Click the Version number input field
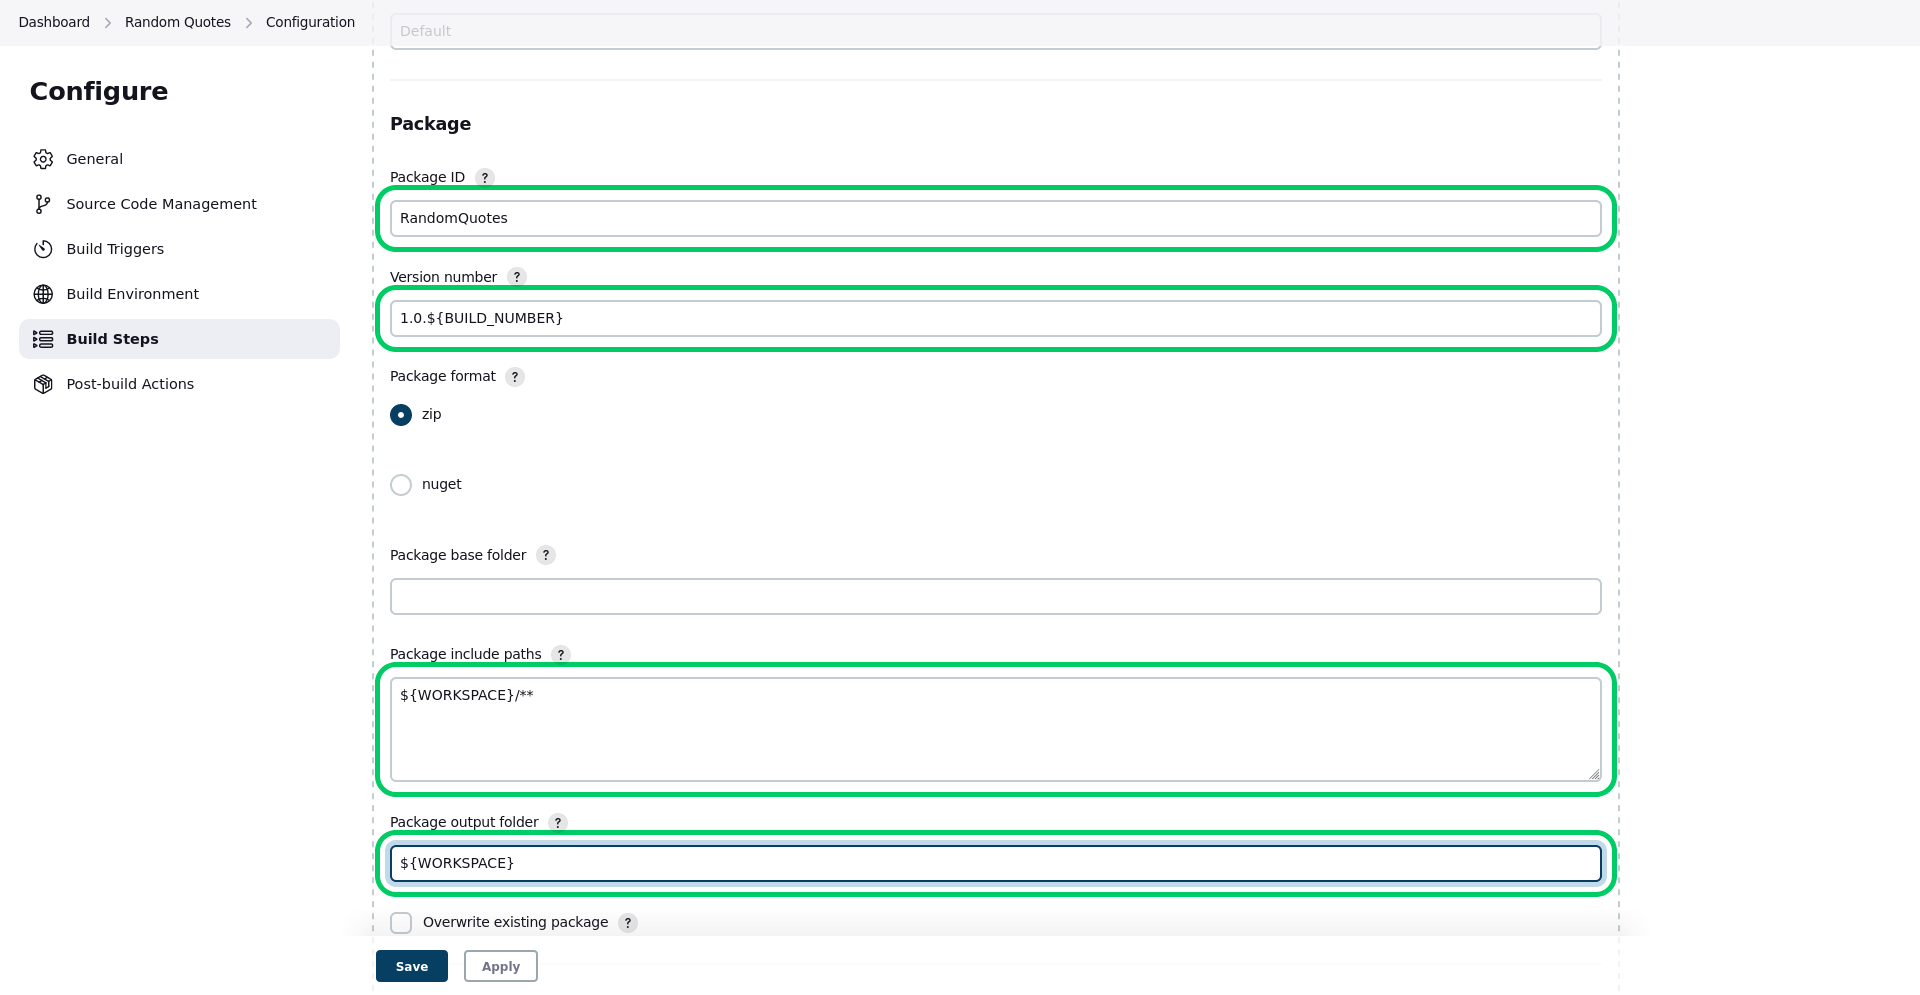Viewport: 1920px width, 995px height. pyautogui.click(x=996, y=319)
